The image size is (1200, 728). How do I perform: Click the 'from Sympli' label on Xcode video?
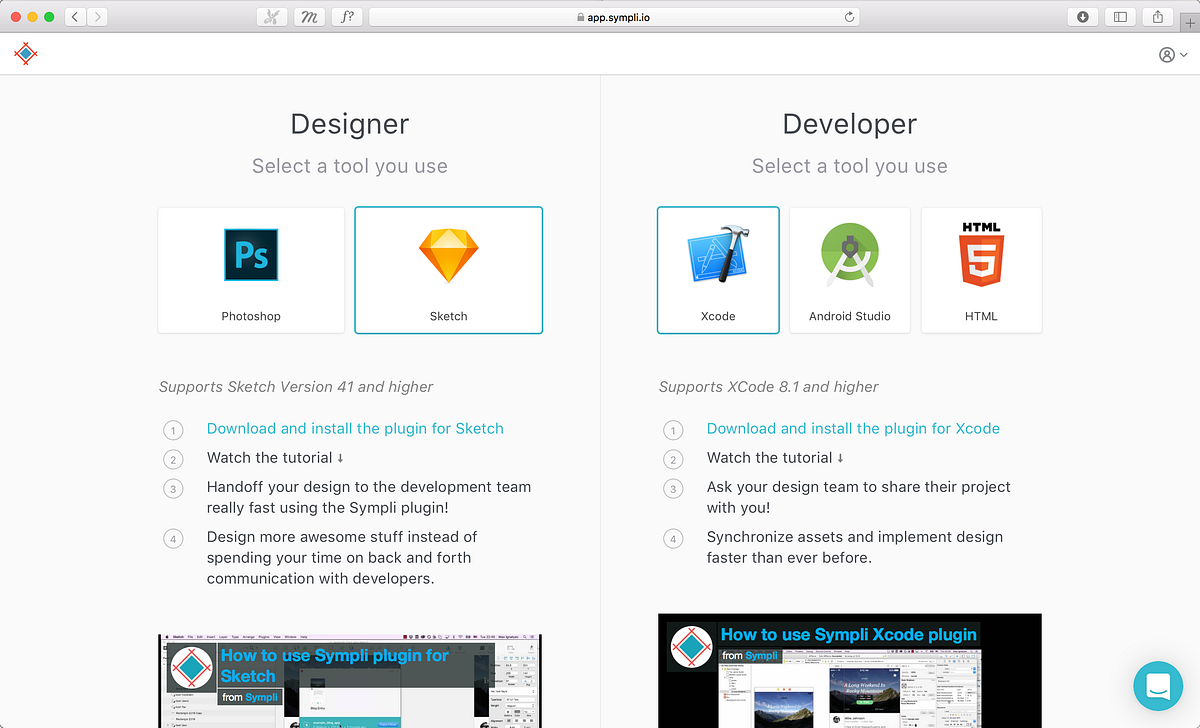click(749, 656)
